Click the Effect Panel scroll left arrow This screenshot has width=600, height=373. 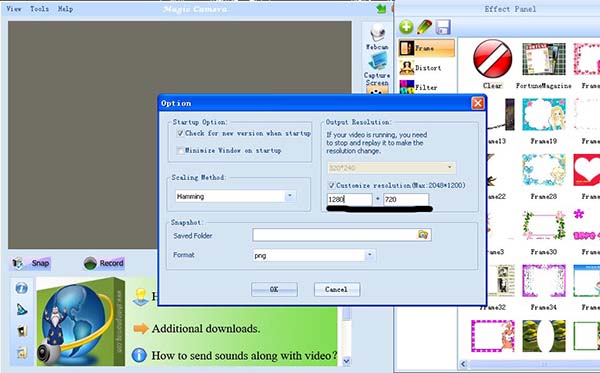click(463, 364)
